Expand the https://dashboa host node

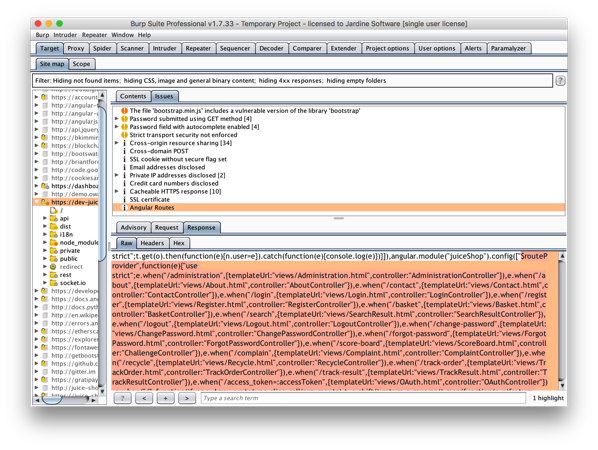37,186
